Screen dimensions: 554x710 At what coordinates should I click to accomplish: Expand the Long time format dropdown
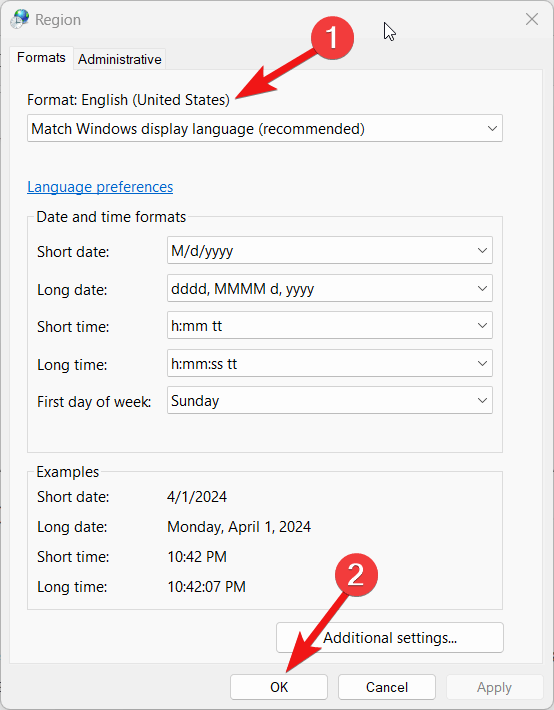tap(330, 364)
